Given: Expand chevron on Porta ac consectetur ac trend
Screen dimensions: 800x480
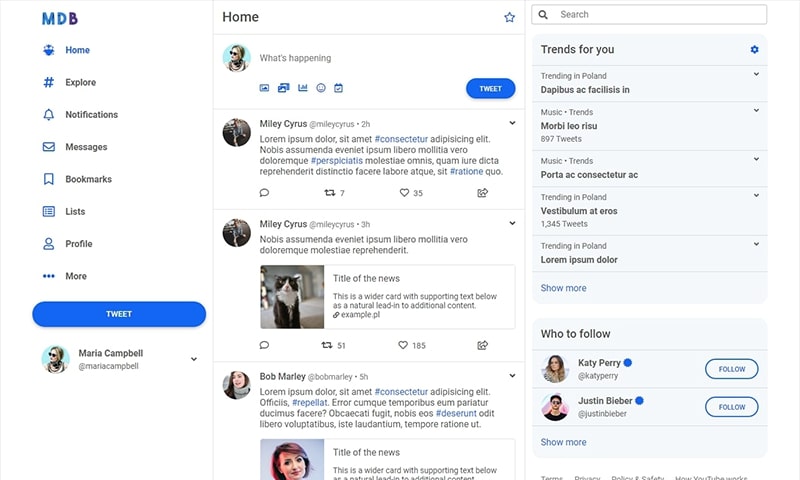Looking at the screenshot, I should (x=757, y=159).
